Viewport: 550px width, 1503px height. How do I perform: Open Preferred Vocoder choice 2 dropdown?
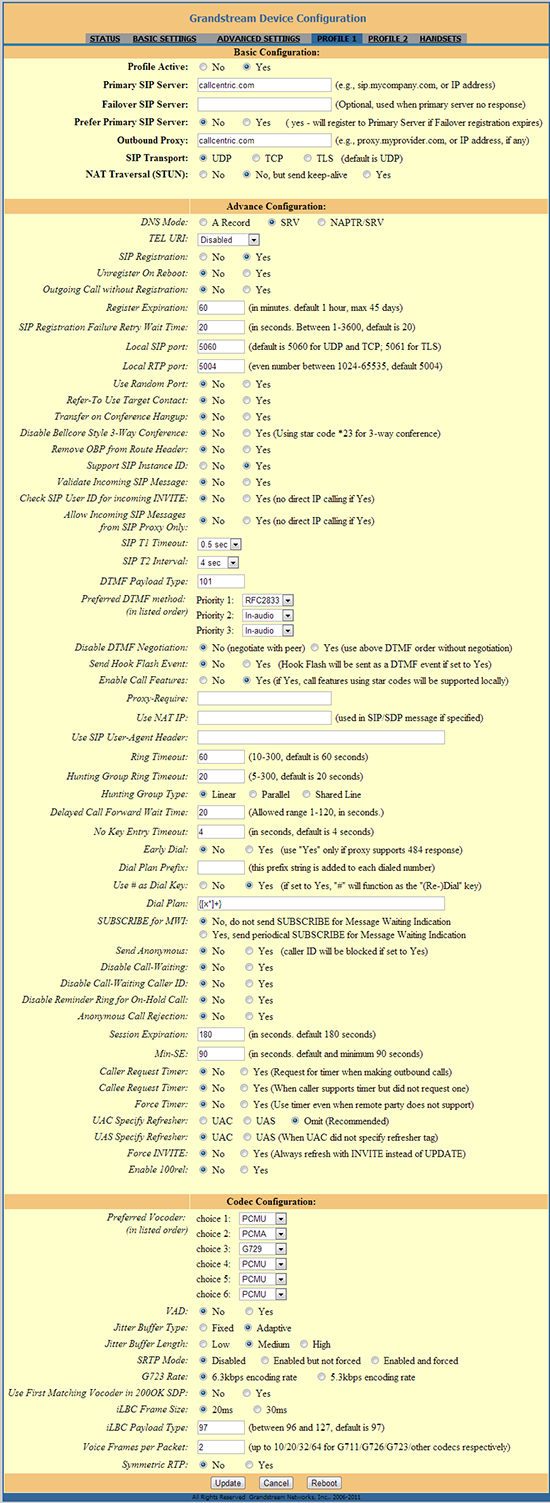pos(264,1234)
